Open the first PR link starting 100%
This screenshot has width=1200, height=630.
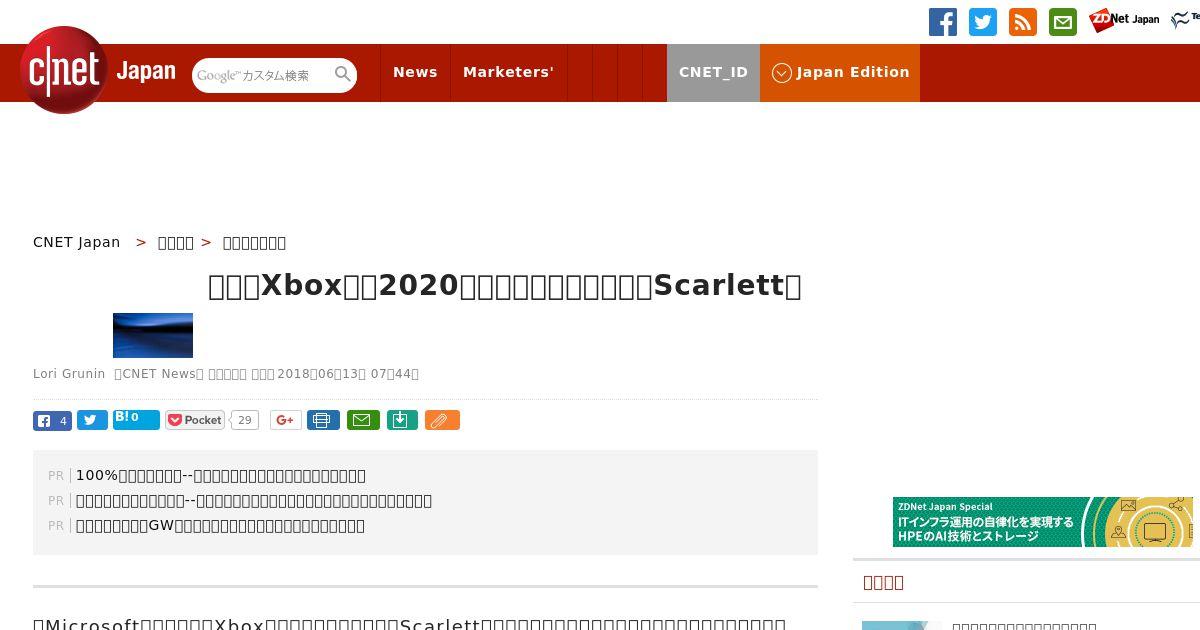tap(221, 475)
